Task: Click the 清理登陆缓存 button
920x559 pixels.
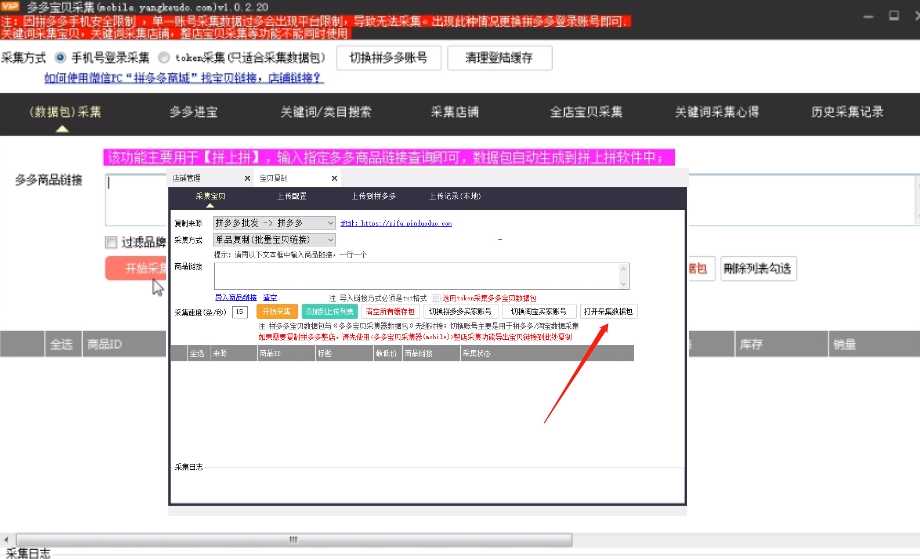Action: [x=499, y=57]
